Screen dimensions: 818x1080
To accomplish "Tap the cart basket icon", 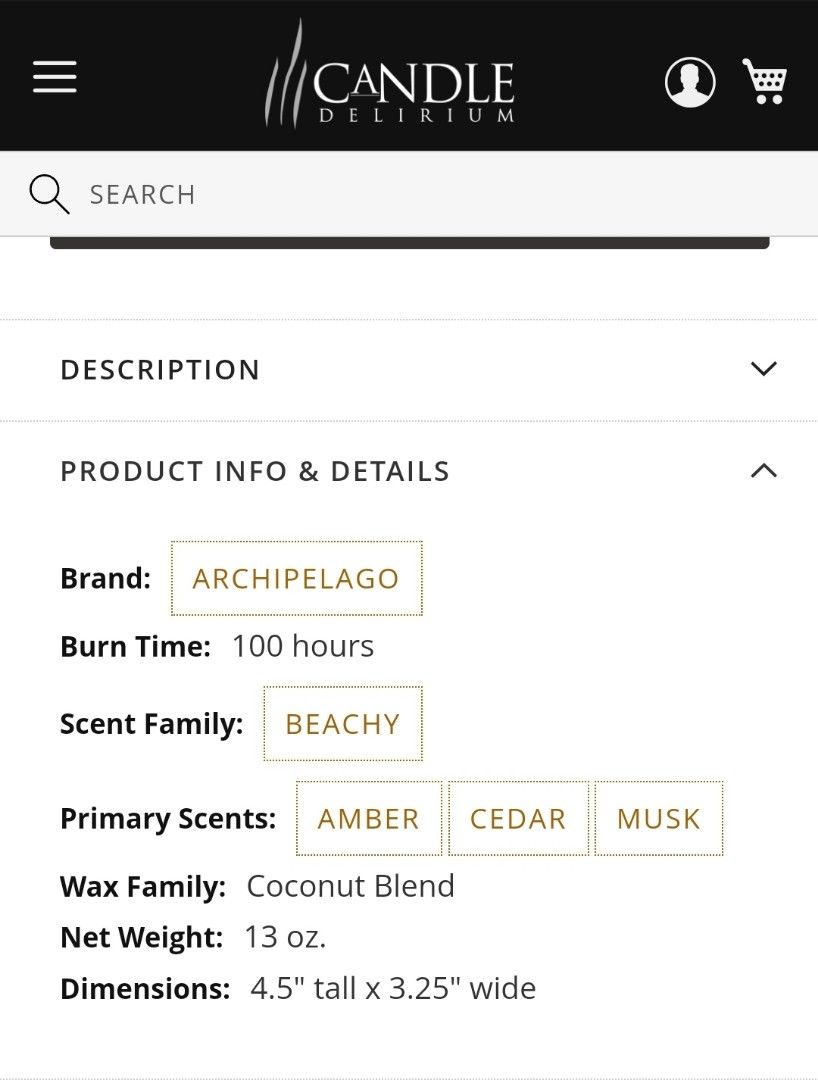I will pos(765,82).
